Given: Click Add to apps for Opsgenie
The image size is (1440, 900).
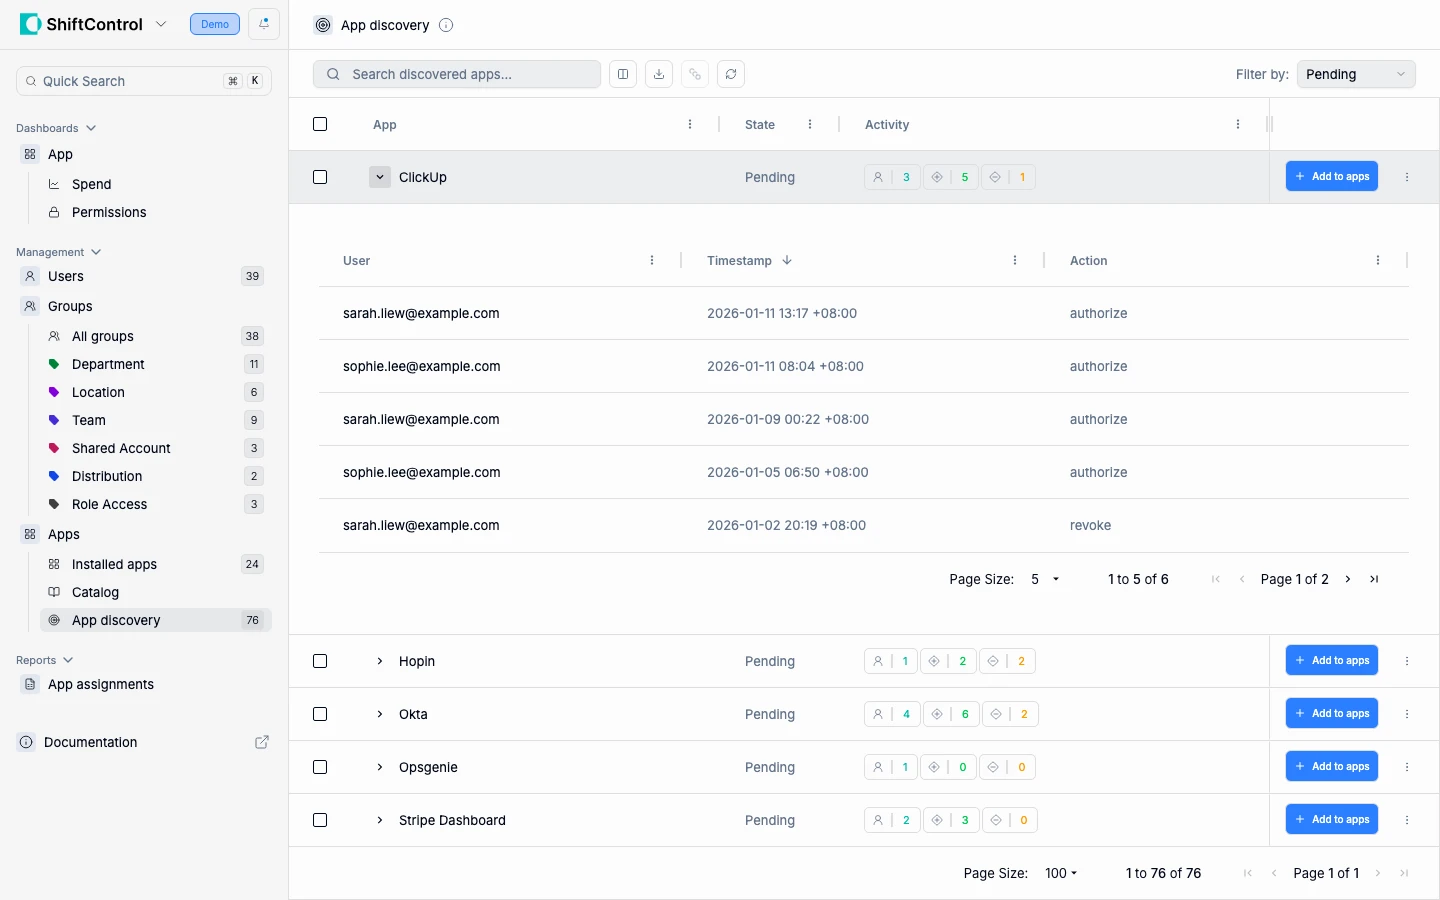Looking at the screenshot, I should tap(1331, 766).
